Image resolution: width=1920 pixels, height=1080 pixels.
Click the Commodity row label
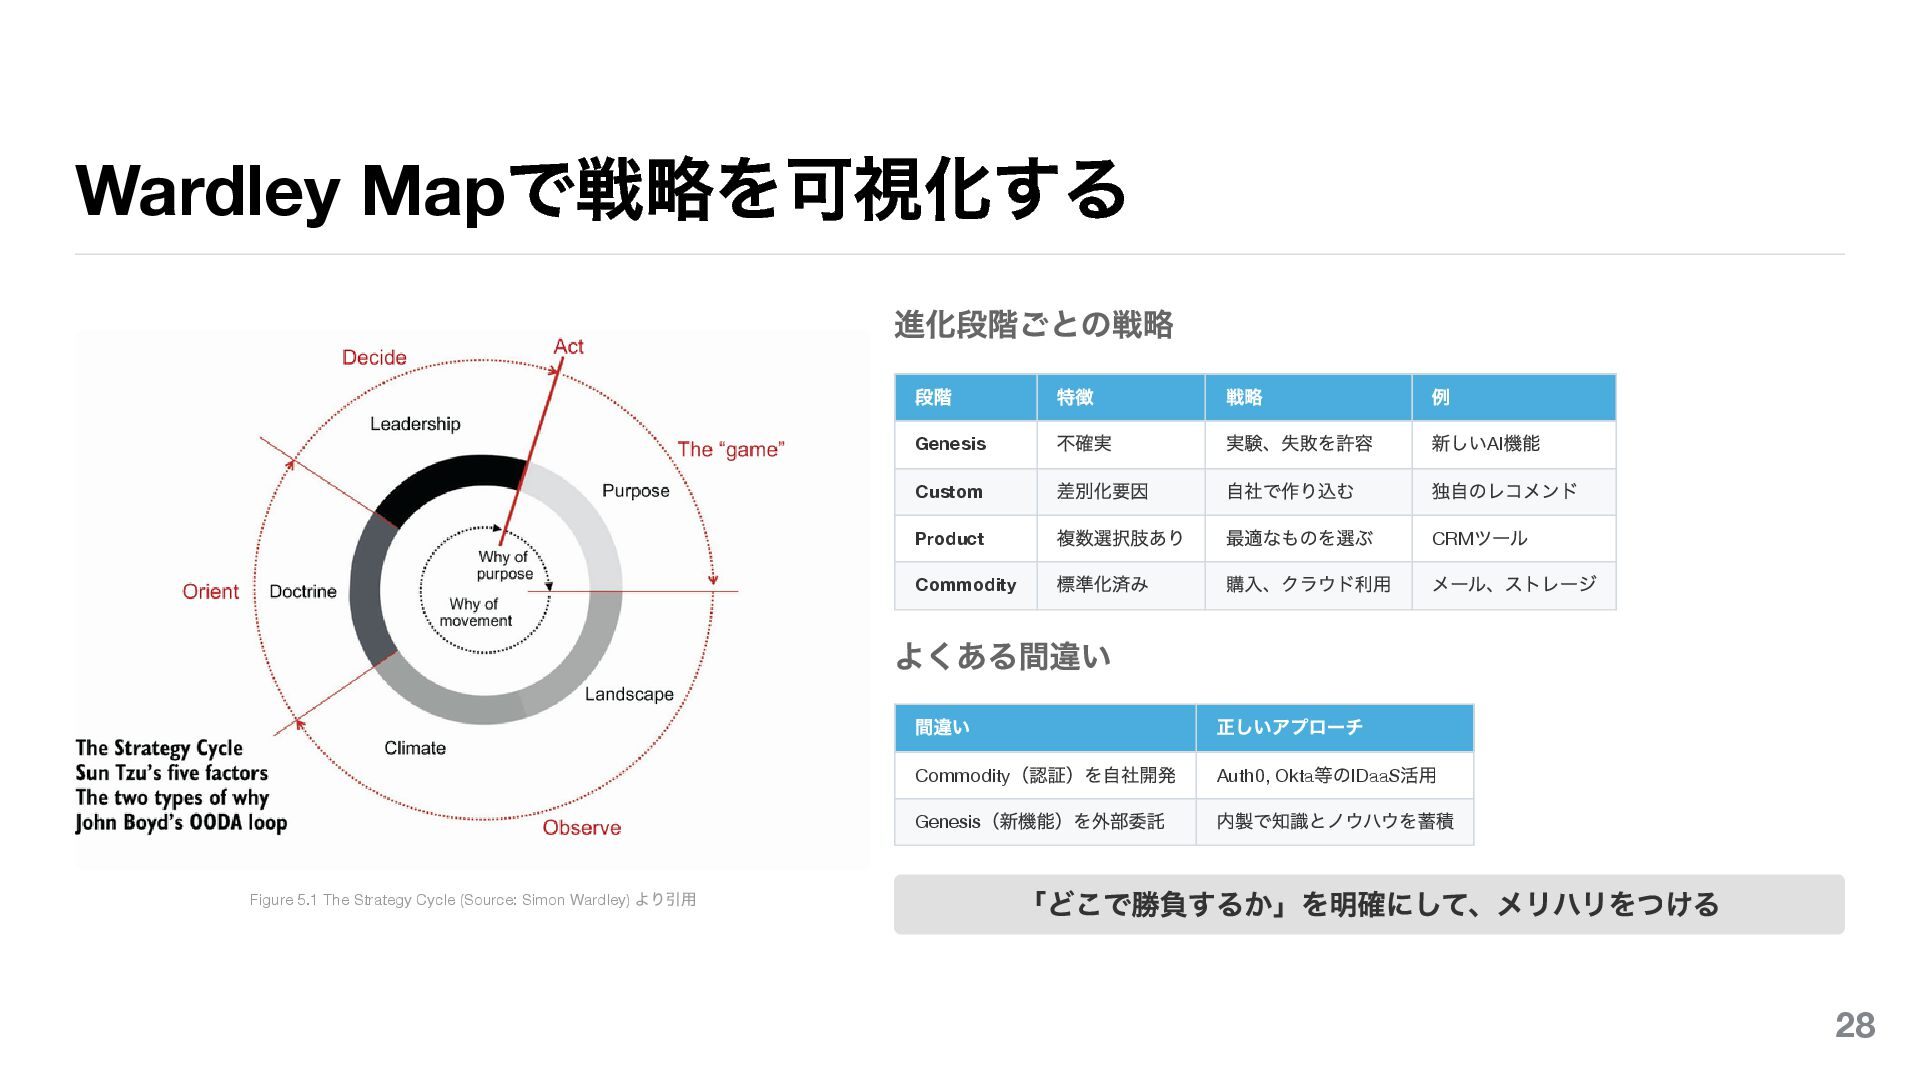(965, 585)
